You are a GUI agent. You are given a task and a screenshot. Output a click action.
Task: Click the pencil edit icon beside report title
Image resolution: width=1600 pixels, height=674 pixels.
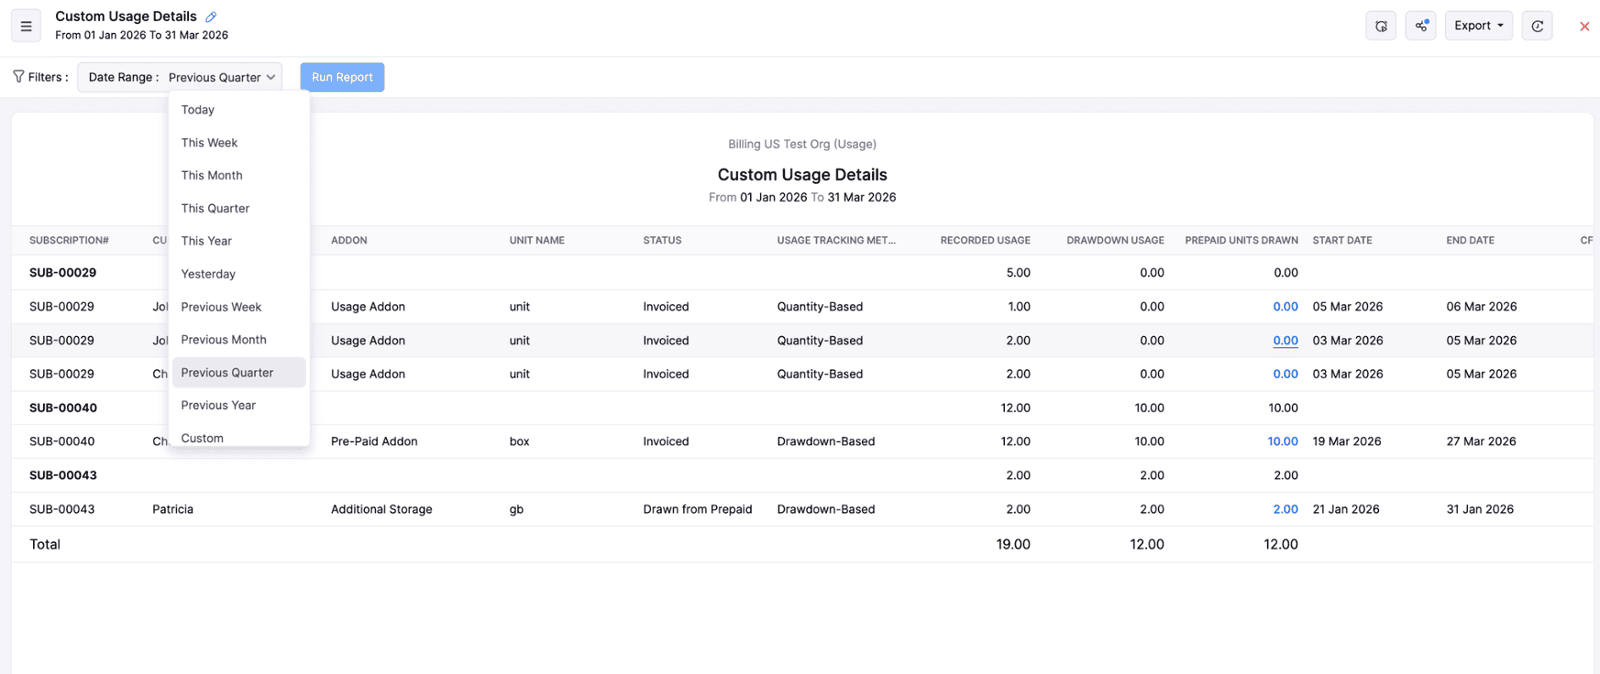(x=211, y=17)
